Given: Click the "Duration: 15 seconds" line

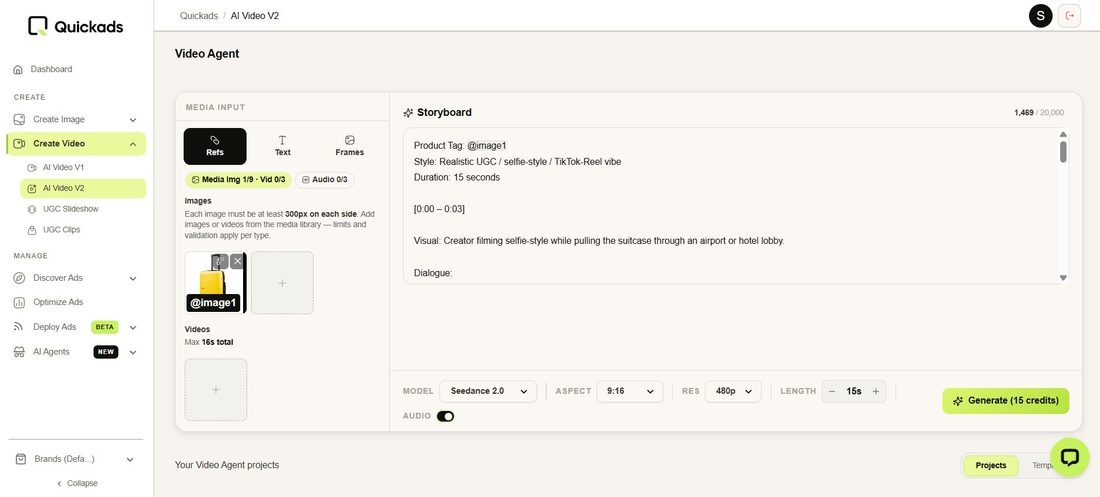Looking at the screenshot, I should [x=457, y=178].
